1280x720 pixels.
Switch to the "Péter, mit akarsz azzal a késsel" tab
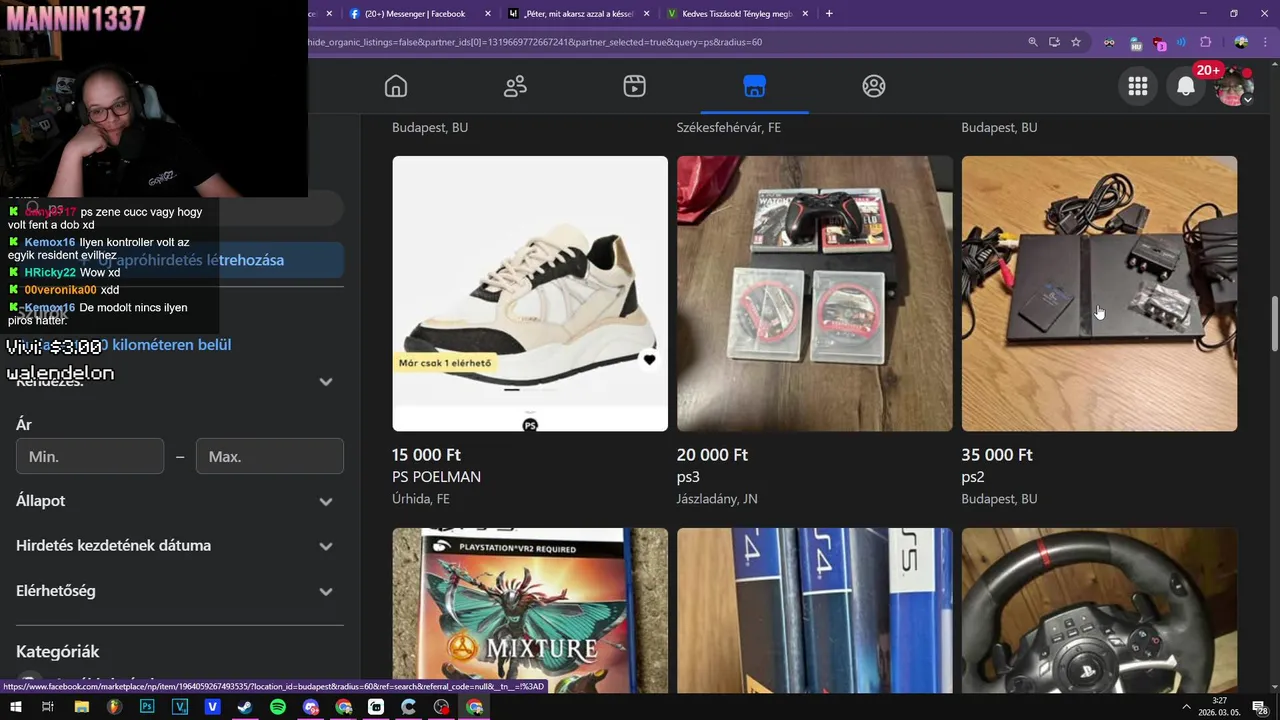click(580, 13)
